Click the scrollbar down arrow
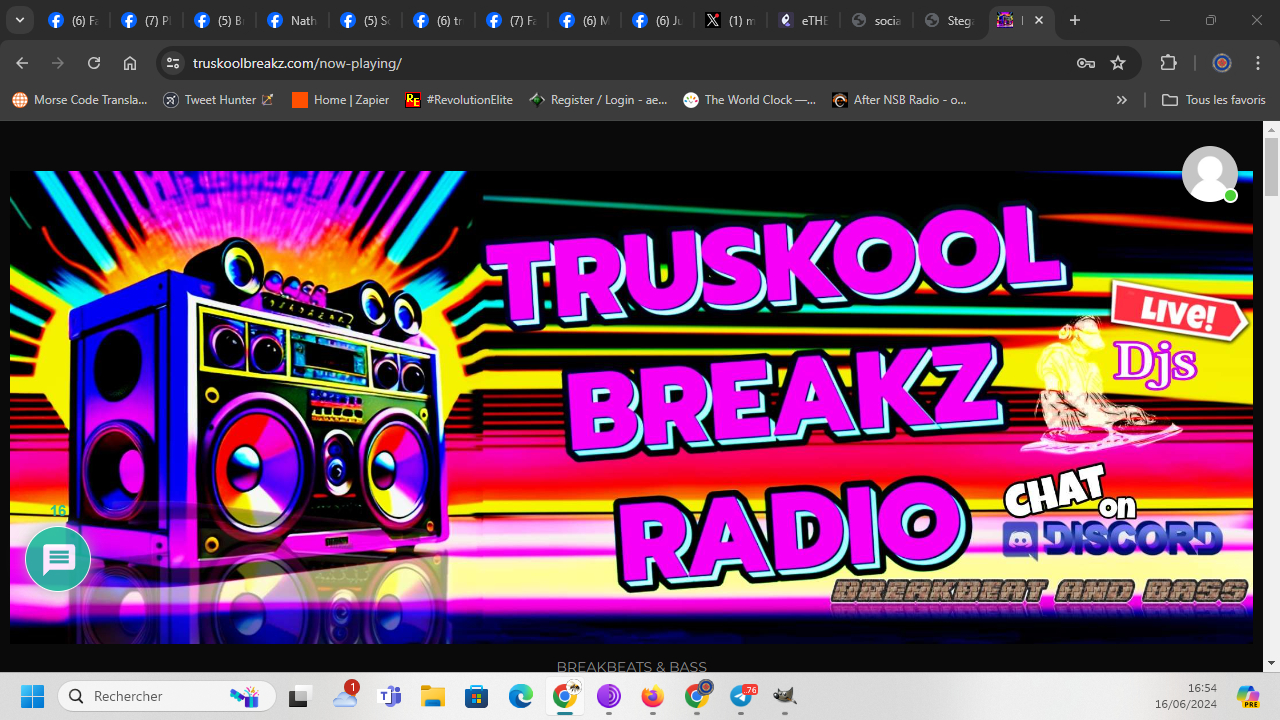The height and width of the screenshot is (720, 1280). click(1271, 662)
